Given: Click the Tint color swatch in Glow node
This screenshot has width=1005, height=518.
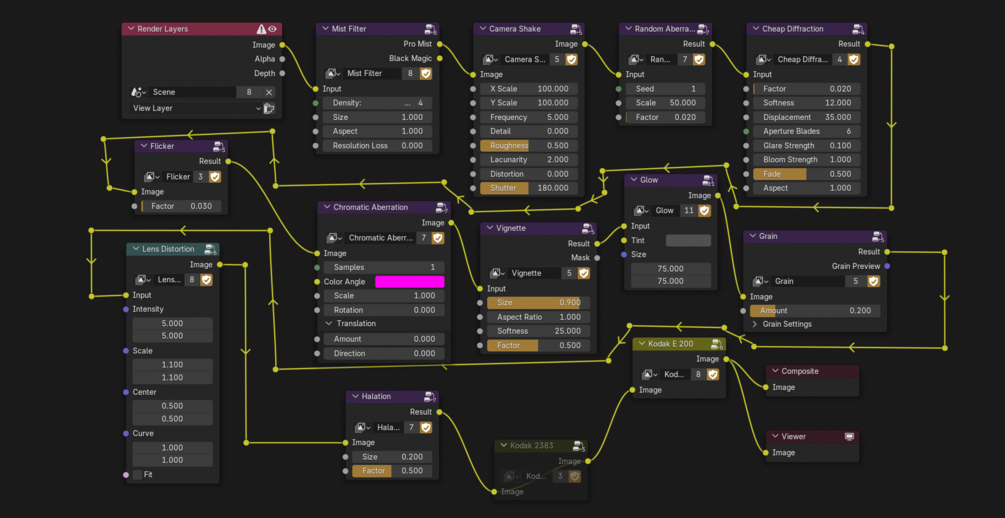Looking at the screenshot, I should pos(688,240).
